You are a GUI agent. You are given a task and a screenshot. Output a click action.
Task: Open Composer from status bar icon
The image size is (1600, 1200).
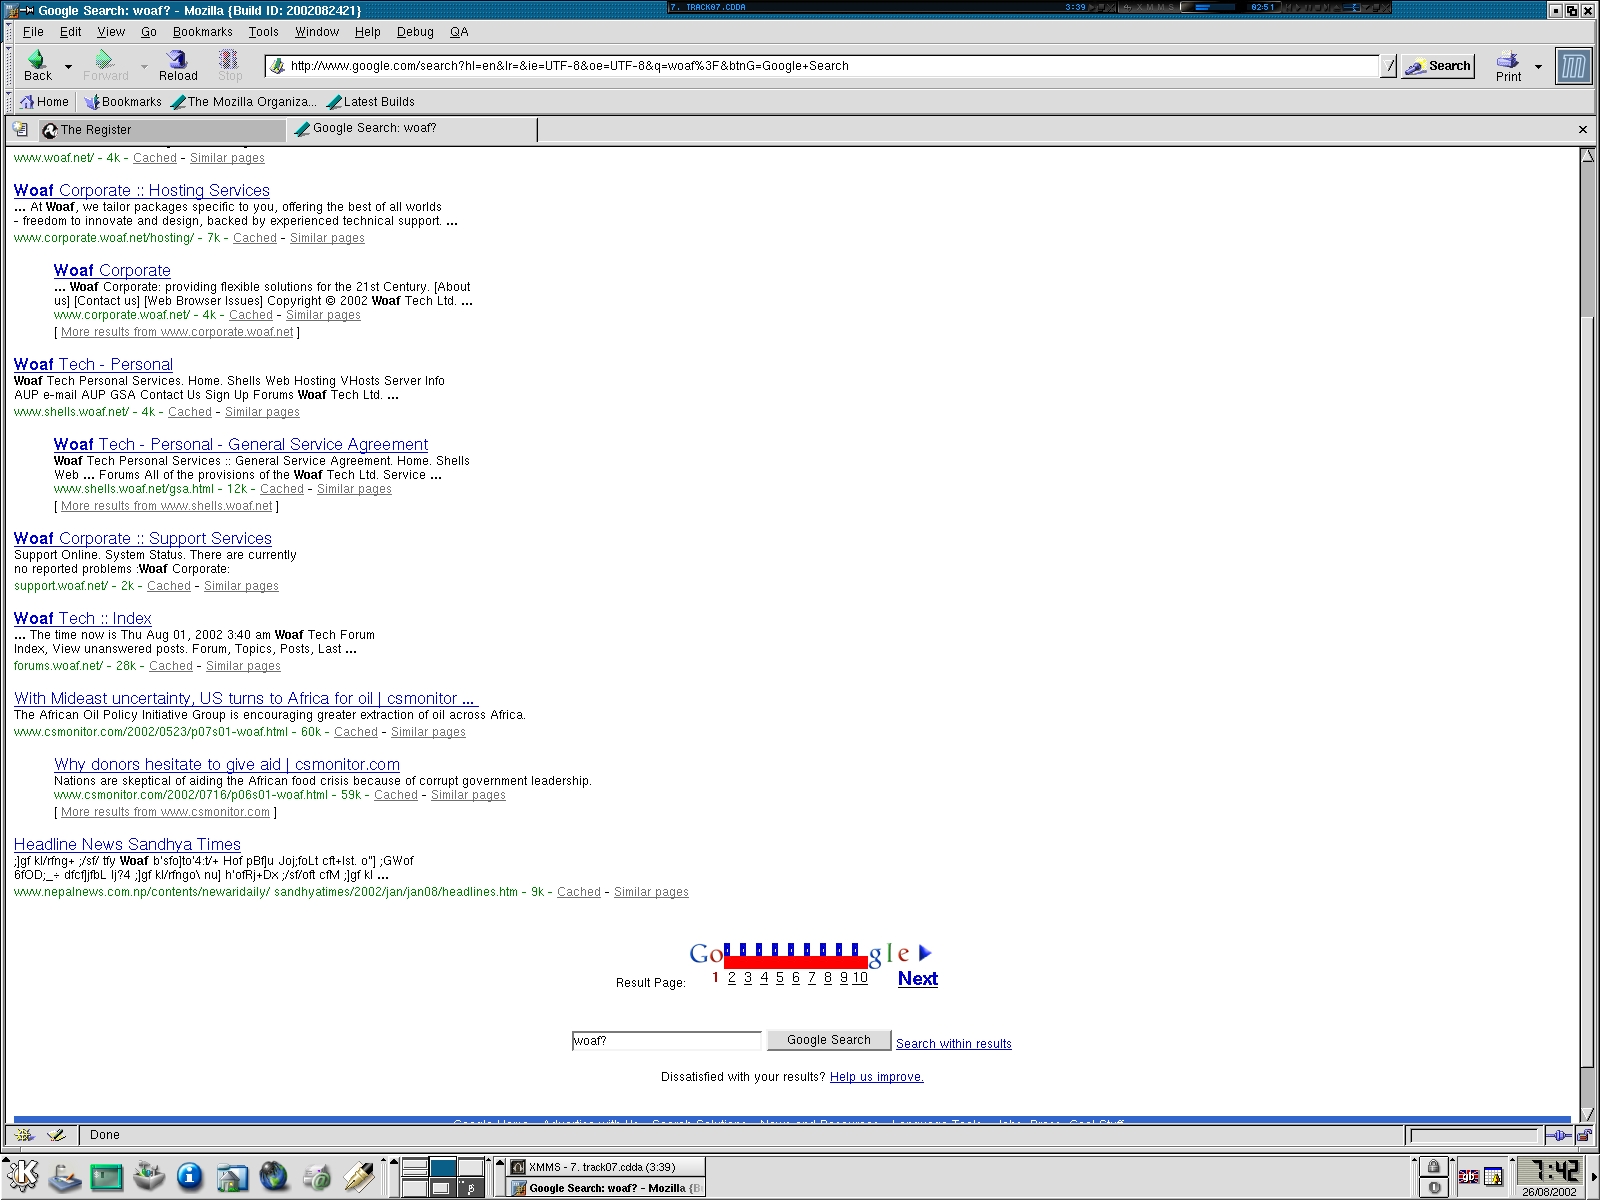coord(58,1135)
